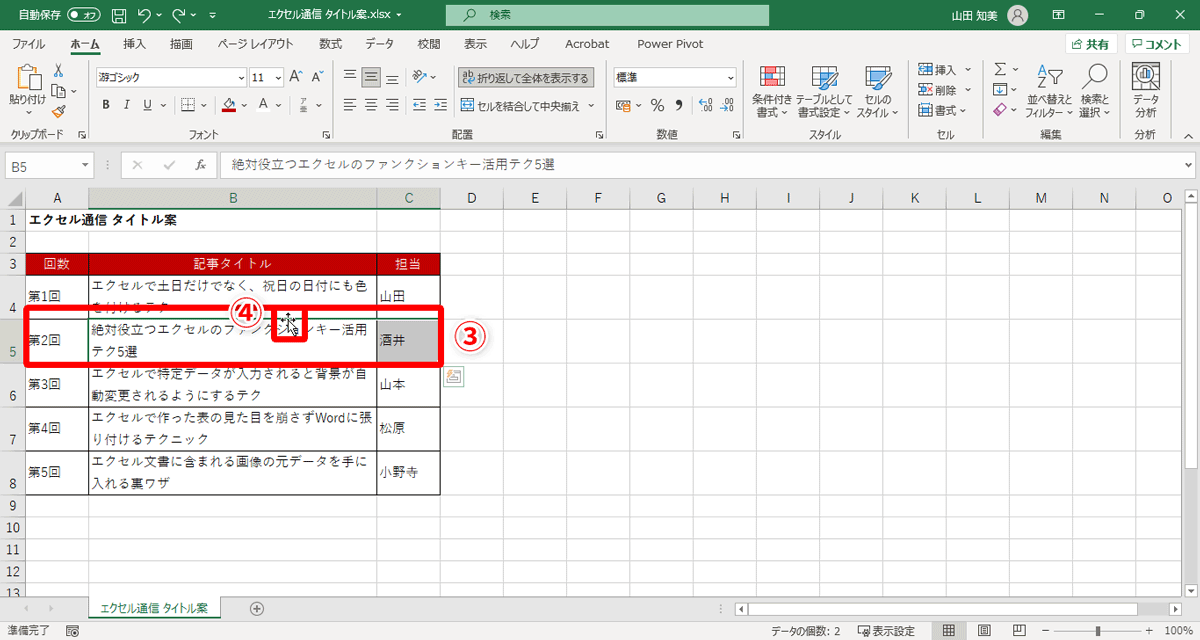Switch to Insert (挿入) tab
Image resolution: width=1200 pixels, height=640 pixels.
click(134, 44)
